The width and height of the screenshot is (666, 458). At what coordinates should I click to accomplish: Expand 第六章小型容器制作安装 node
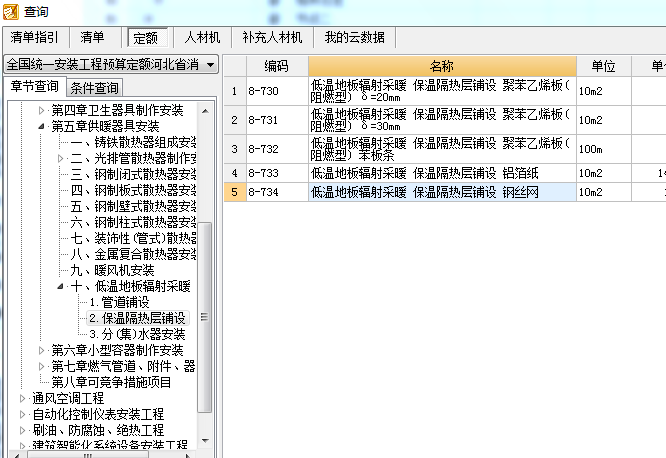[x=41, y=351]
